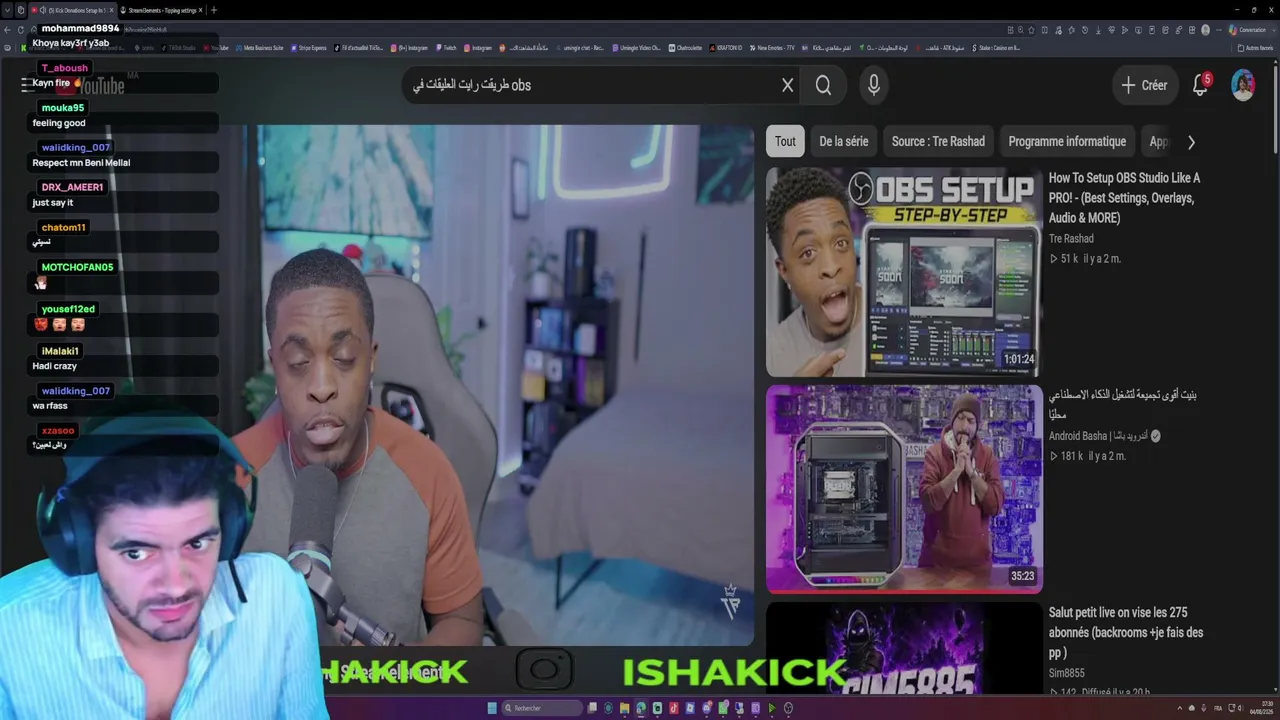
Task: Open the Edge browser in the taskbar
Action: click(x=641, y=708)
